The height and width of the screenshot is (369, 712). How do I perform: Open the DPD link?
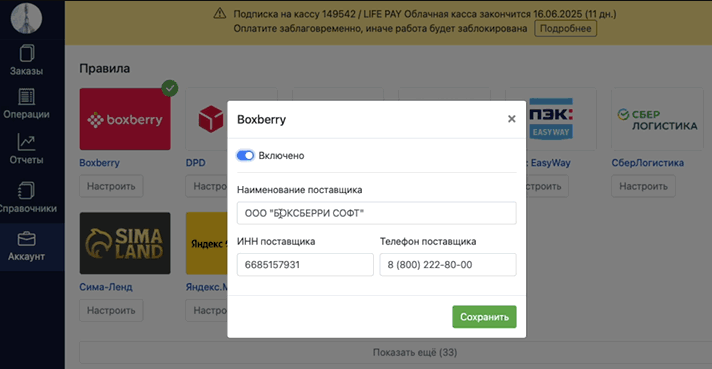click(x=195, y=162)
